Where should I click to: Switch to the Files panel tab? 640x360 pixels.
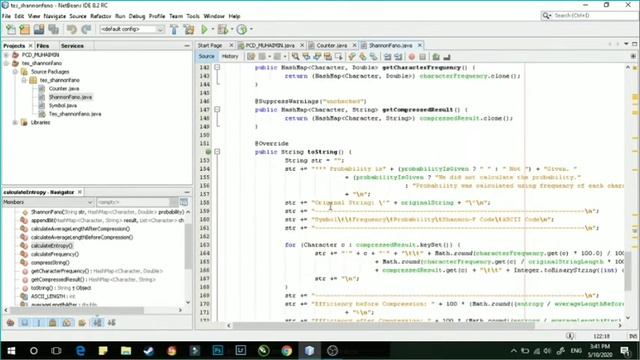tap(43, 46)
